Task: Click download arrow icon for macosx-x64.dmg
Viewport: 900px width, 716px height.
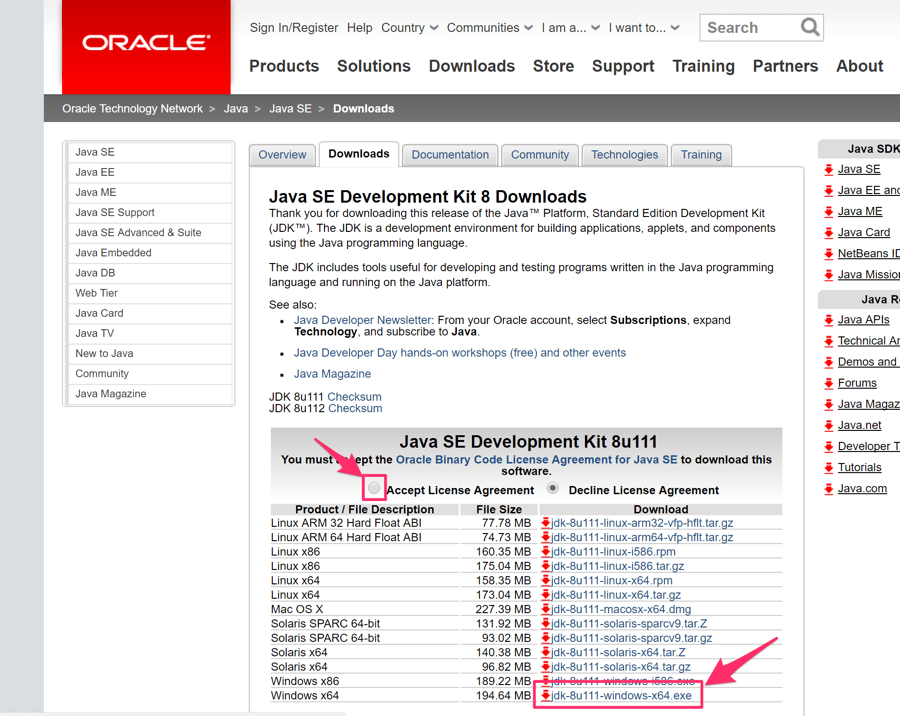Action: pyautogui.click(x=545, y=609)
